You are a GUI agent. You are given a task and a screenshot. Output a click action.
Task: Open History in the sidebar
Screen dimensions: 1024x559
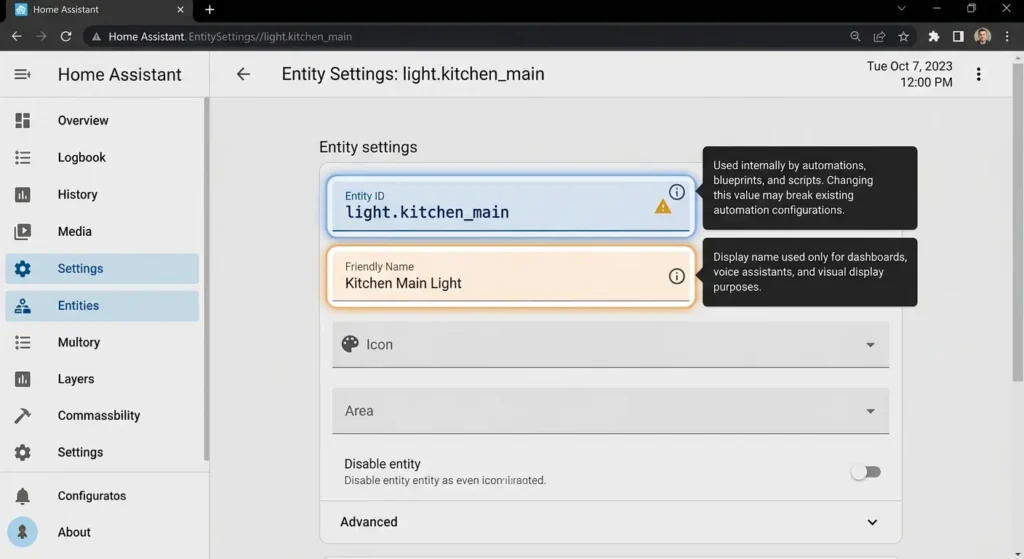102,195
